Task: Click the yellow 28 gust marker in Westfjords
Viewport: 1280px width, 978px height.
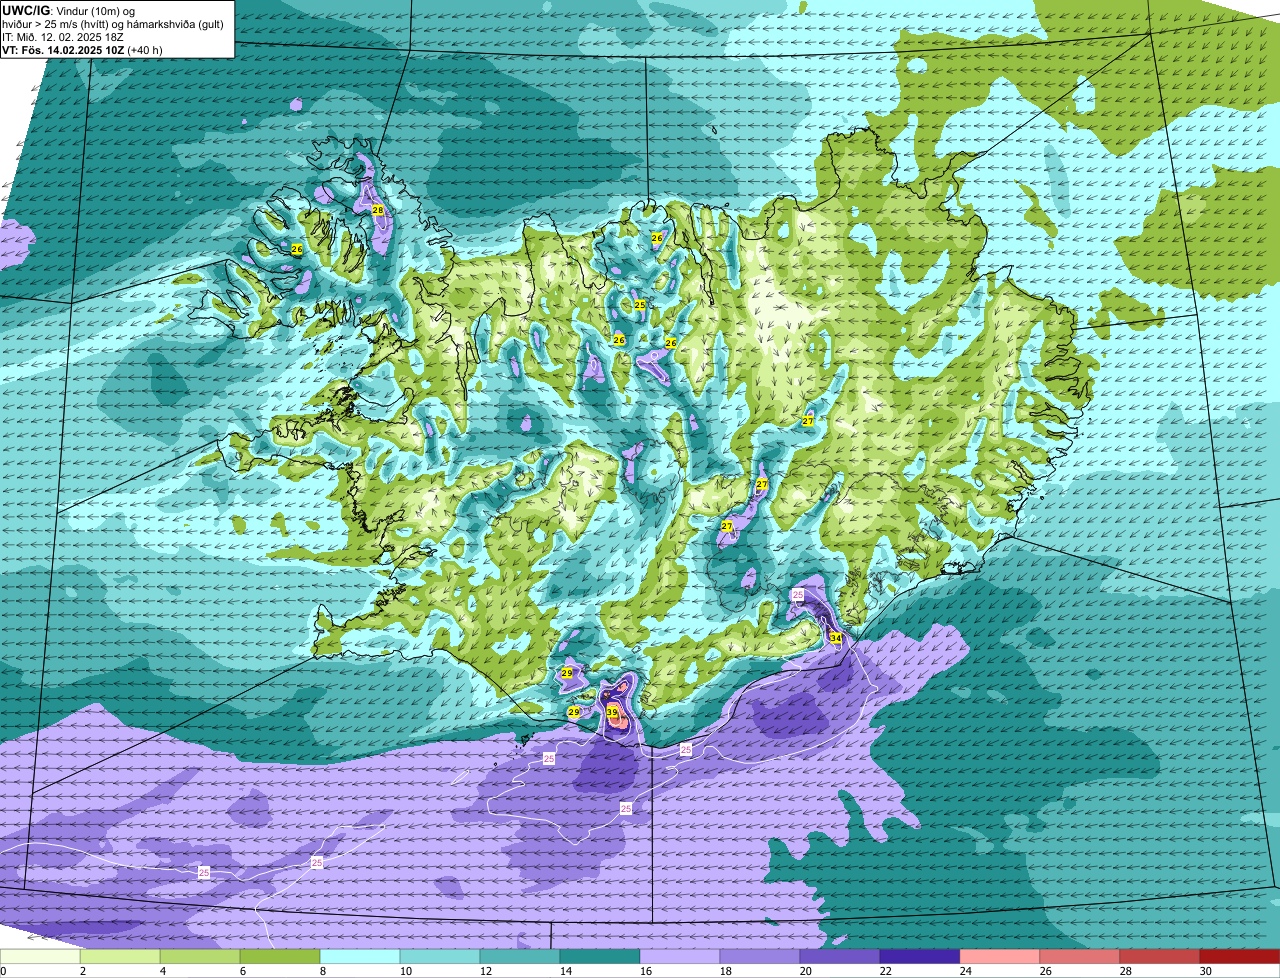Action: (x=377, y=210)
